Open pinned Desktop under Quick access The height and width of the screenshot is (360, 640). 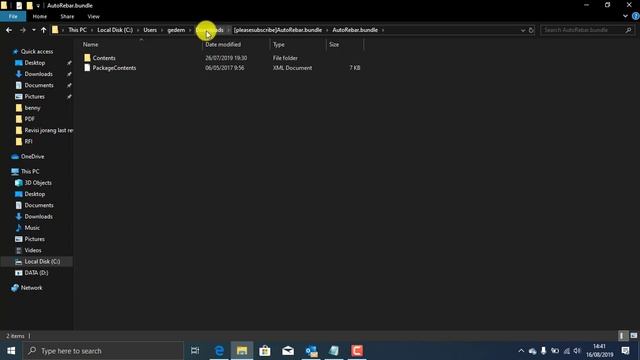pos(35,63)
